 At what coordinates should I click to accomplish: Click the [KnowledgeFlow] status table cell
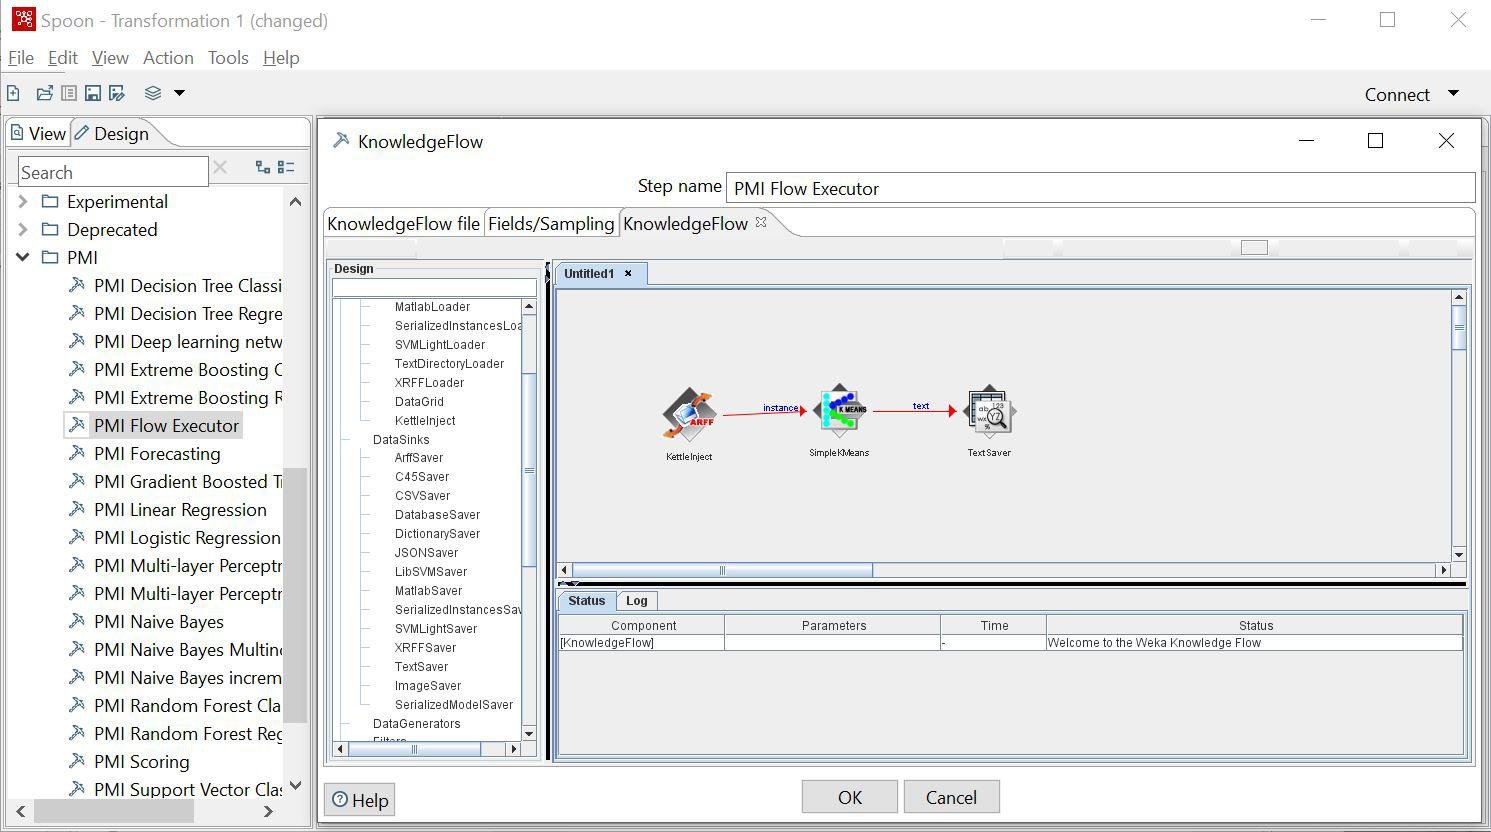coord(641,643)
